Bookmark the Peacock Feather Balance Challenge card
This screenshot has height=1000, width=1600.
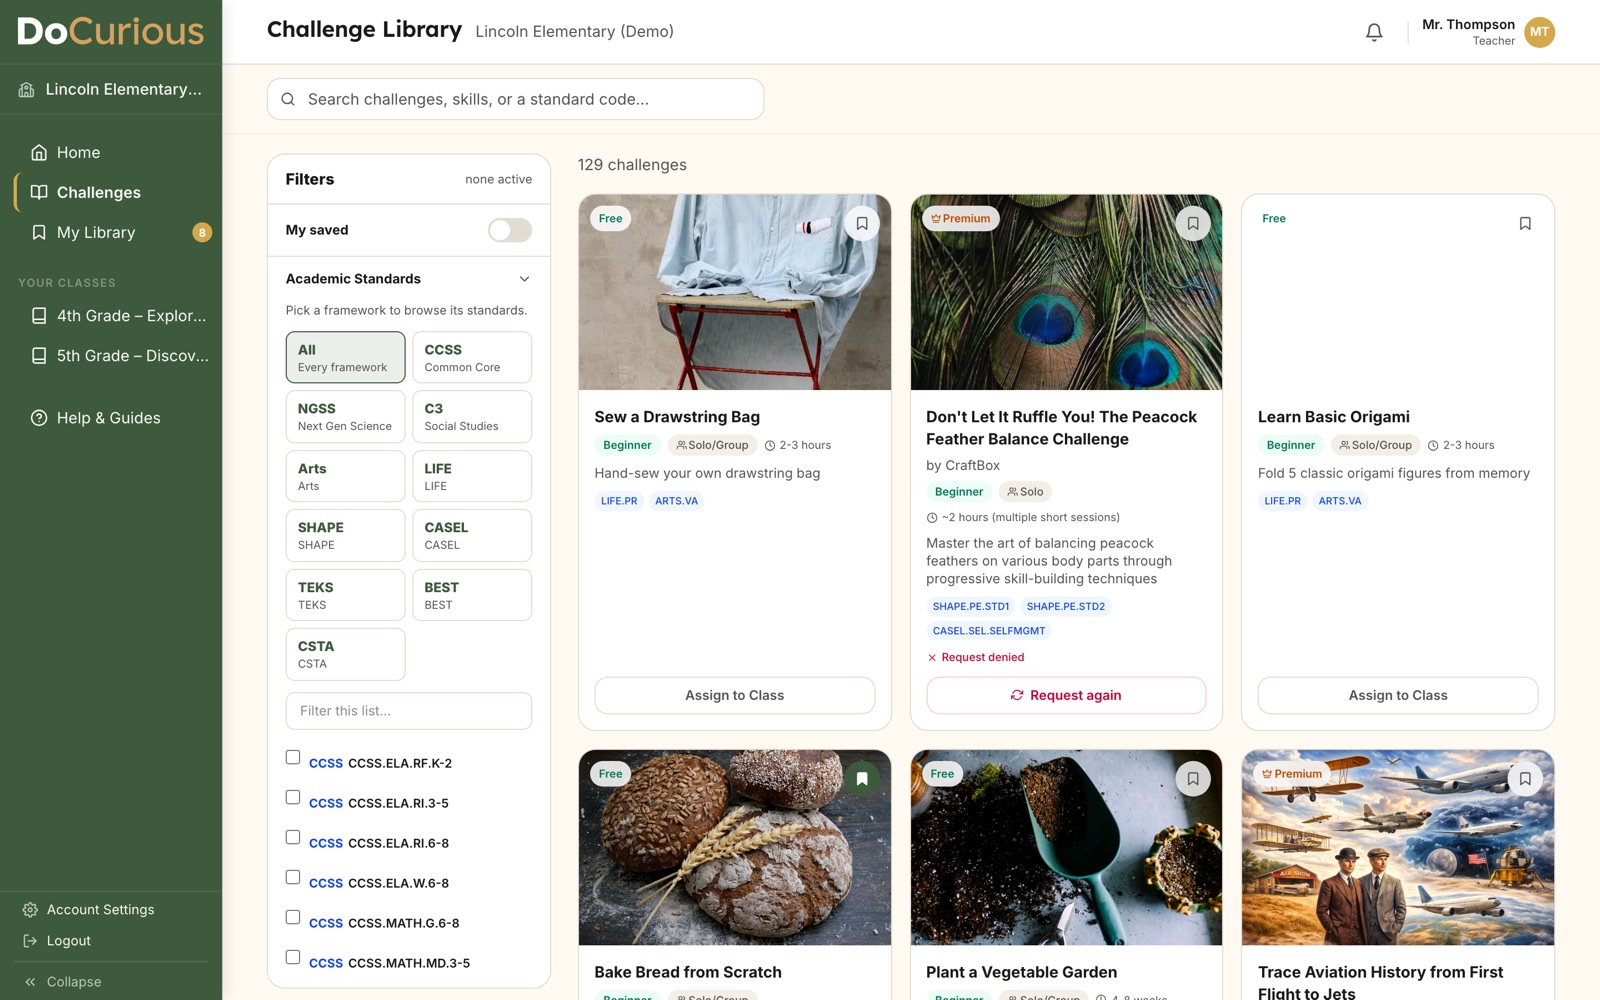1193,223
